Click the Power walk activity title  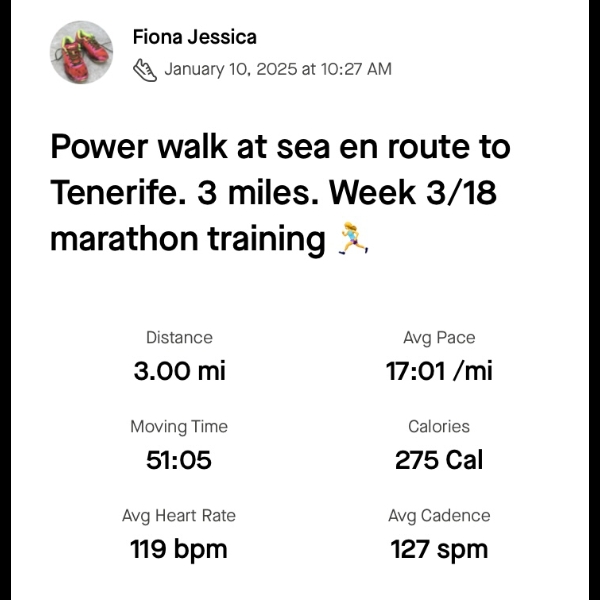coord(280,192)
